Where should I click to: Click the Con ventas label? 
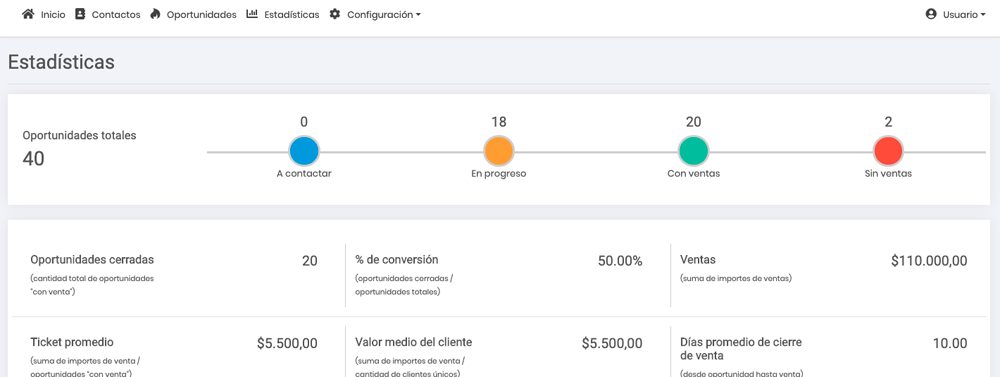(694, 174)
